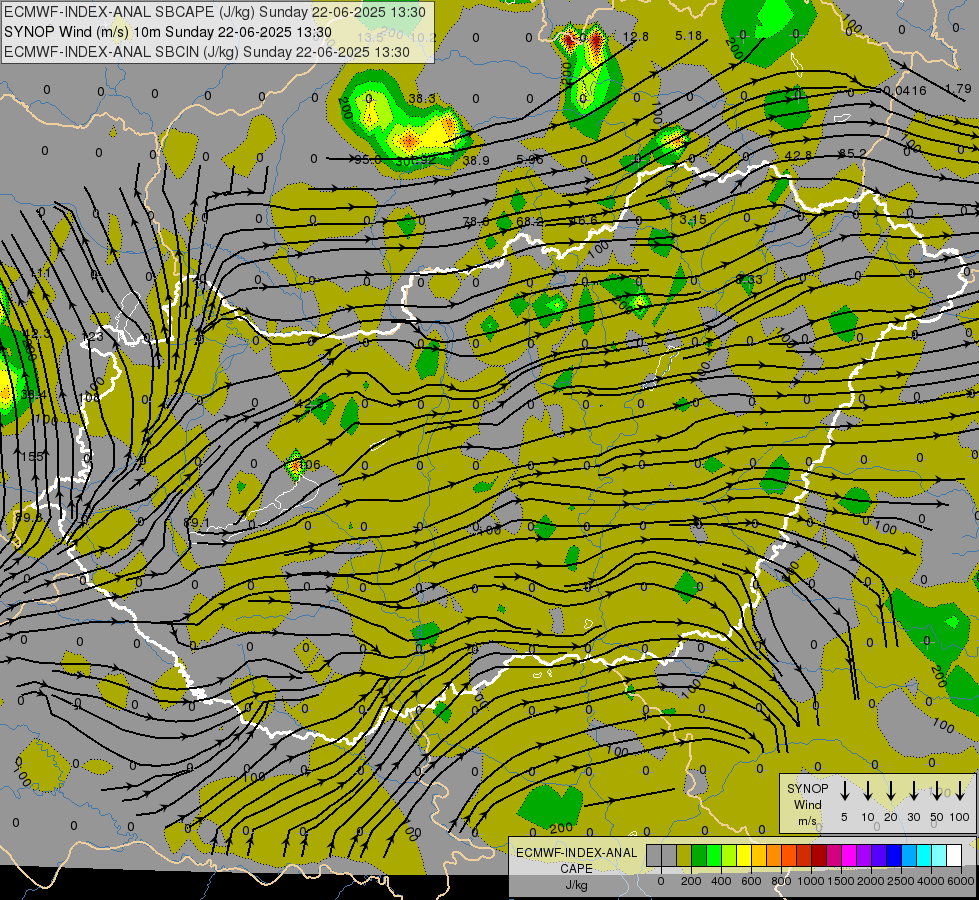979x900 pixels.
Task: Pick the pure yellow swatch in the CAPE legend
Action: (x=744, y=855)
